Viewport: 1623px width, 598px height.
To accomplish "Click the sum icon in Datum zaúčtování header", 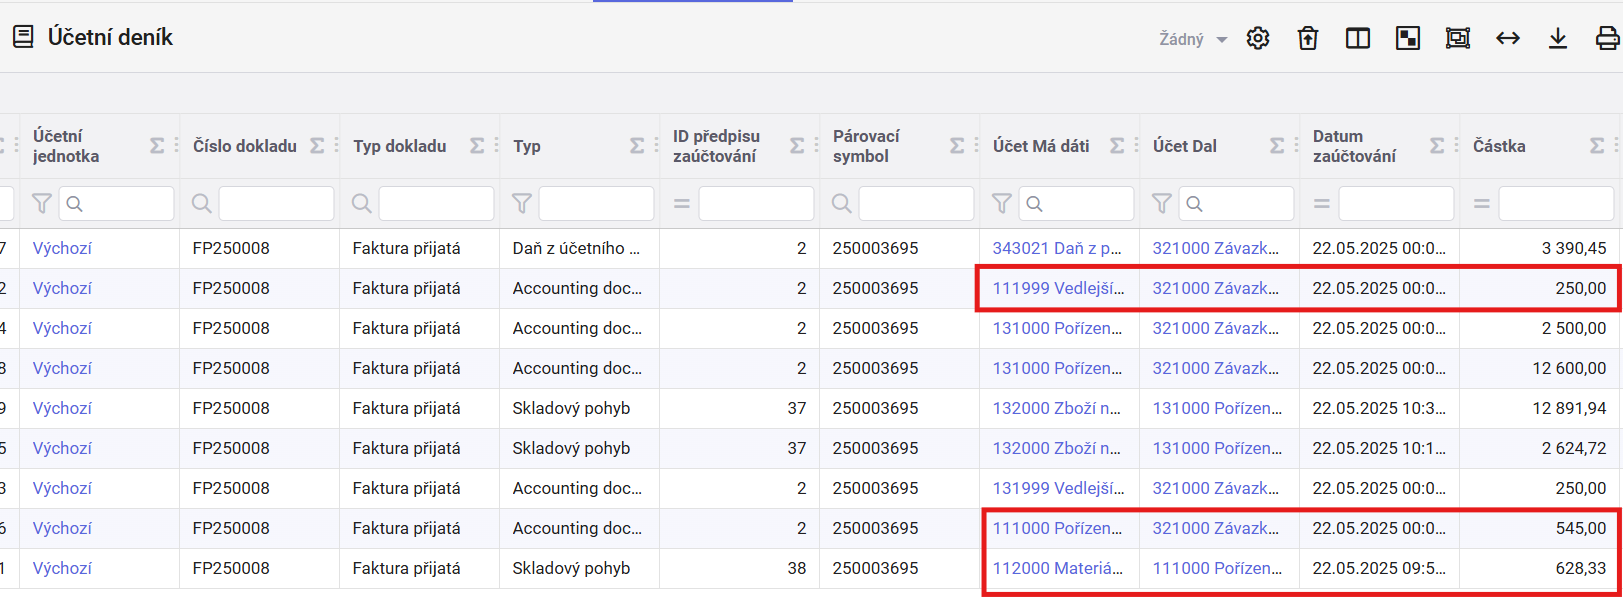I will [1437, 146].
